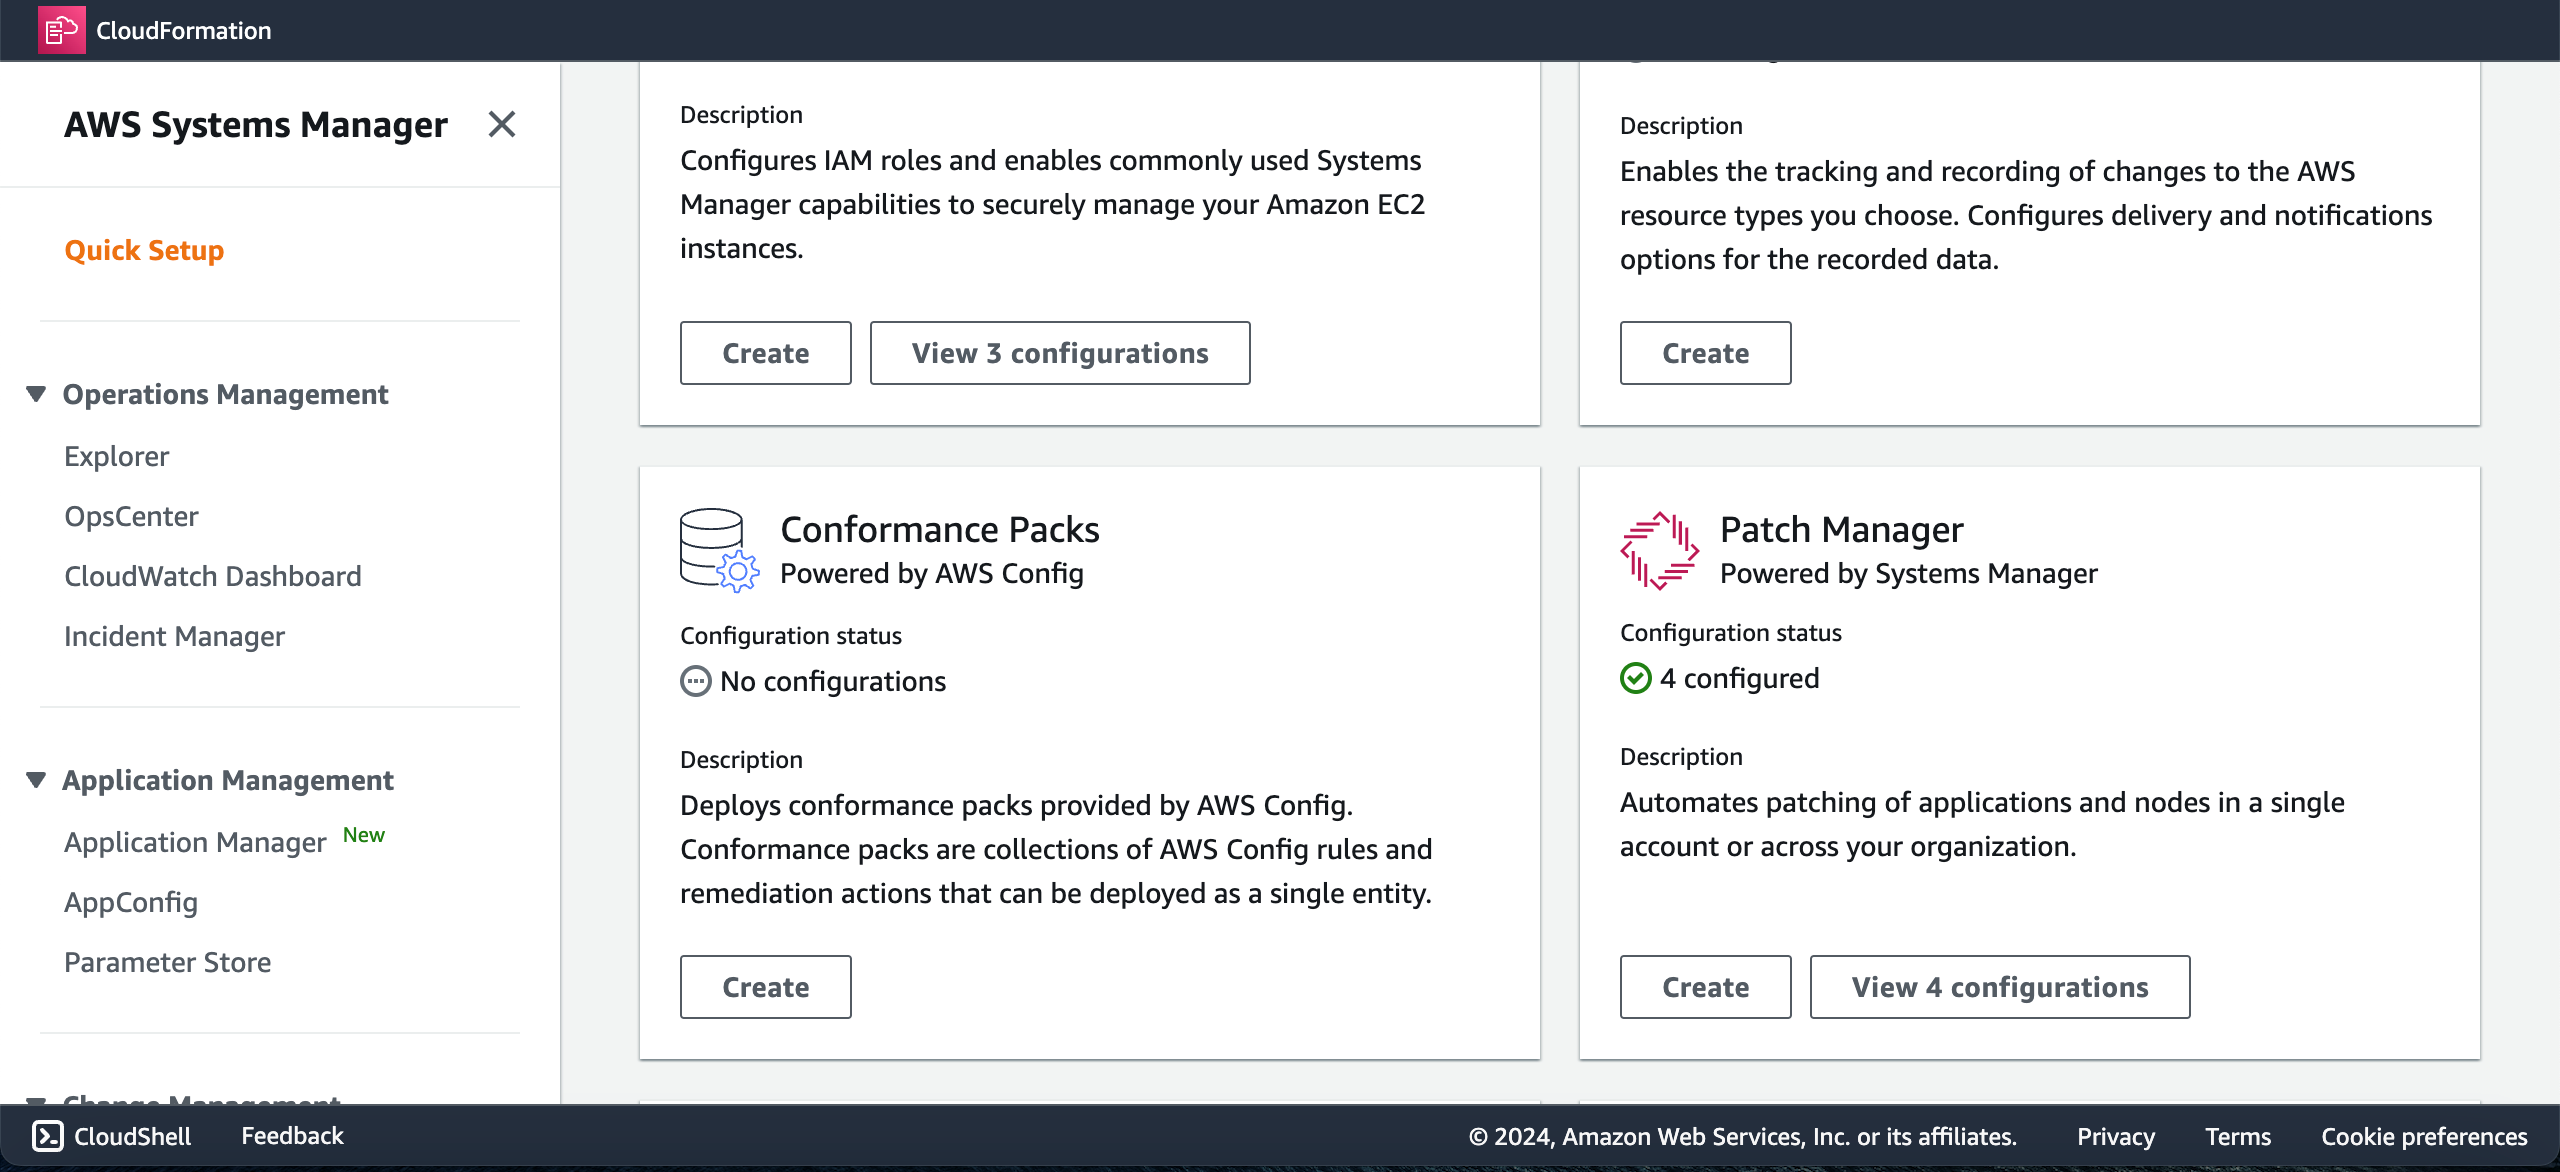Collapse the Operations Management section
This screenshot has height=1172, width=2560.
point(36,394)
